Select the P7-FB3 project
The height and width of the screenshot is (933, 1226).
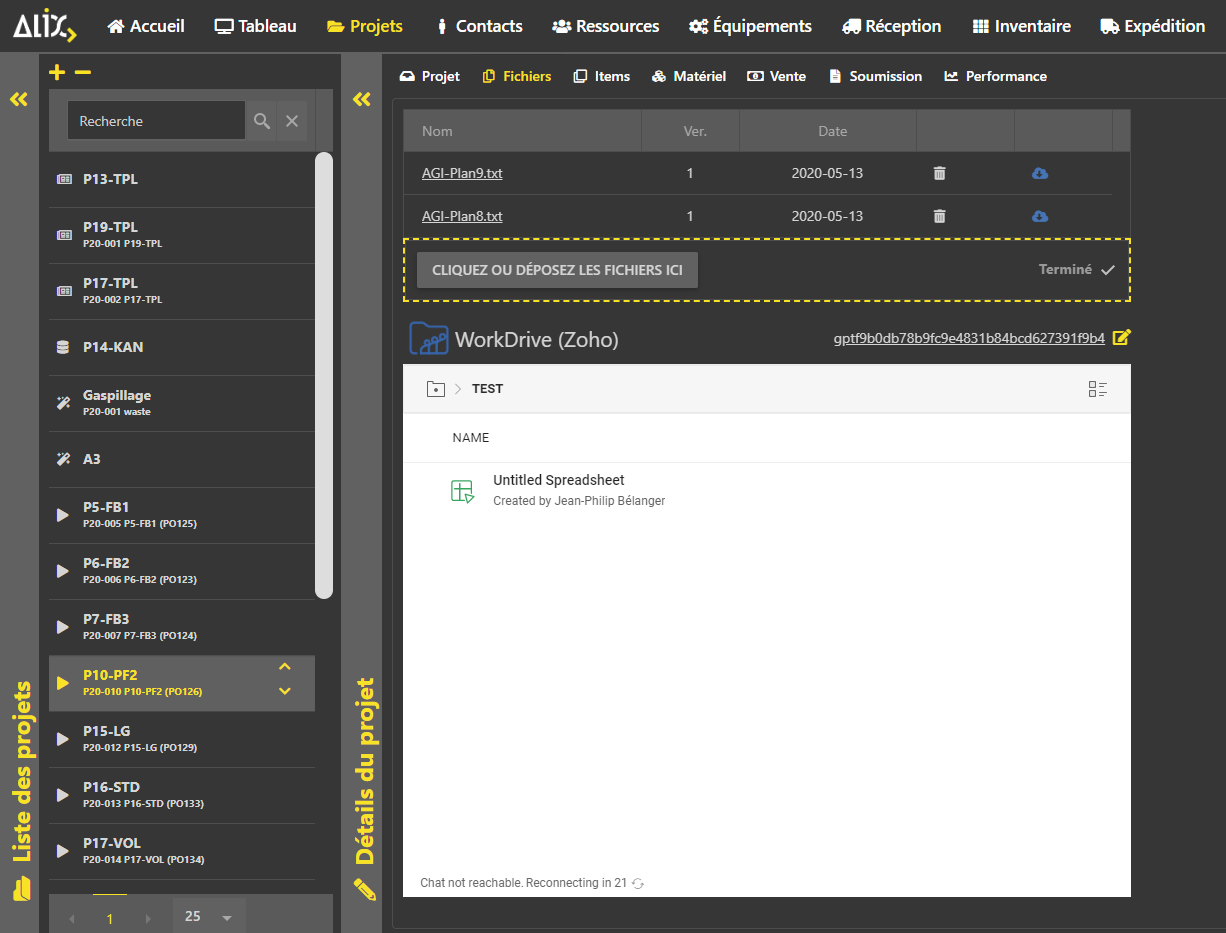[x=182, y=627]
